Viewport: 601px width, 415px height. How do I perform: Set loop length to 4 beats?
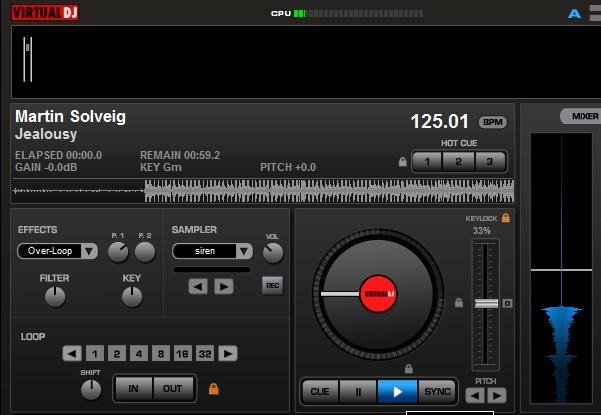(x=137, y=353)
